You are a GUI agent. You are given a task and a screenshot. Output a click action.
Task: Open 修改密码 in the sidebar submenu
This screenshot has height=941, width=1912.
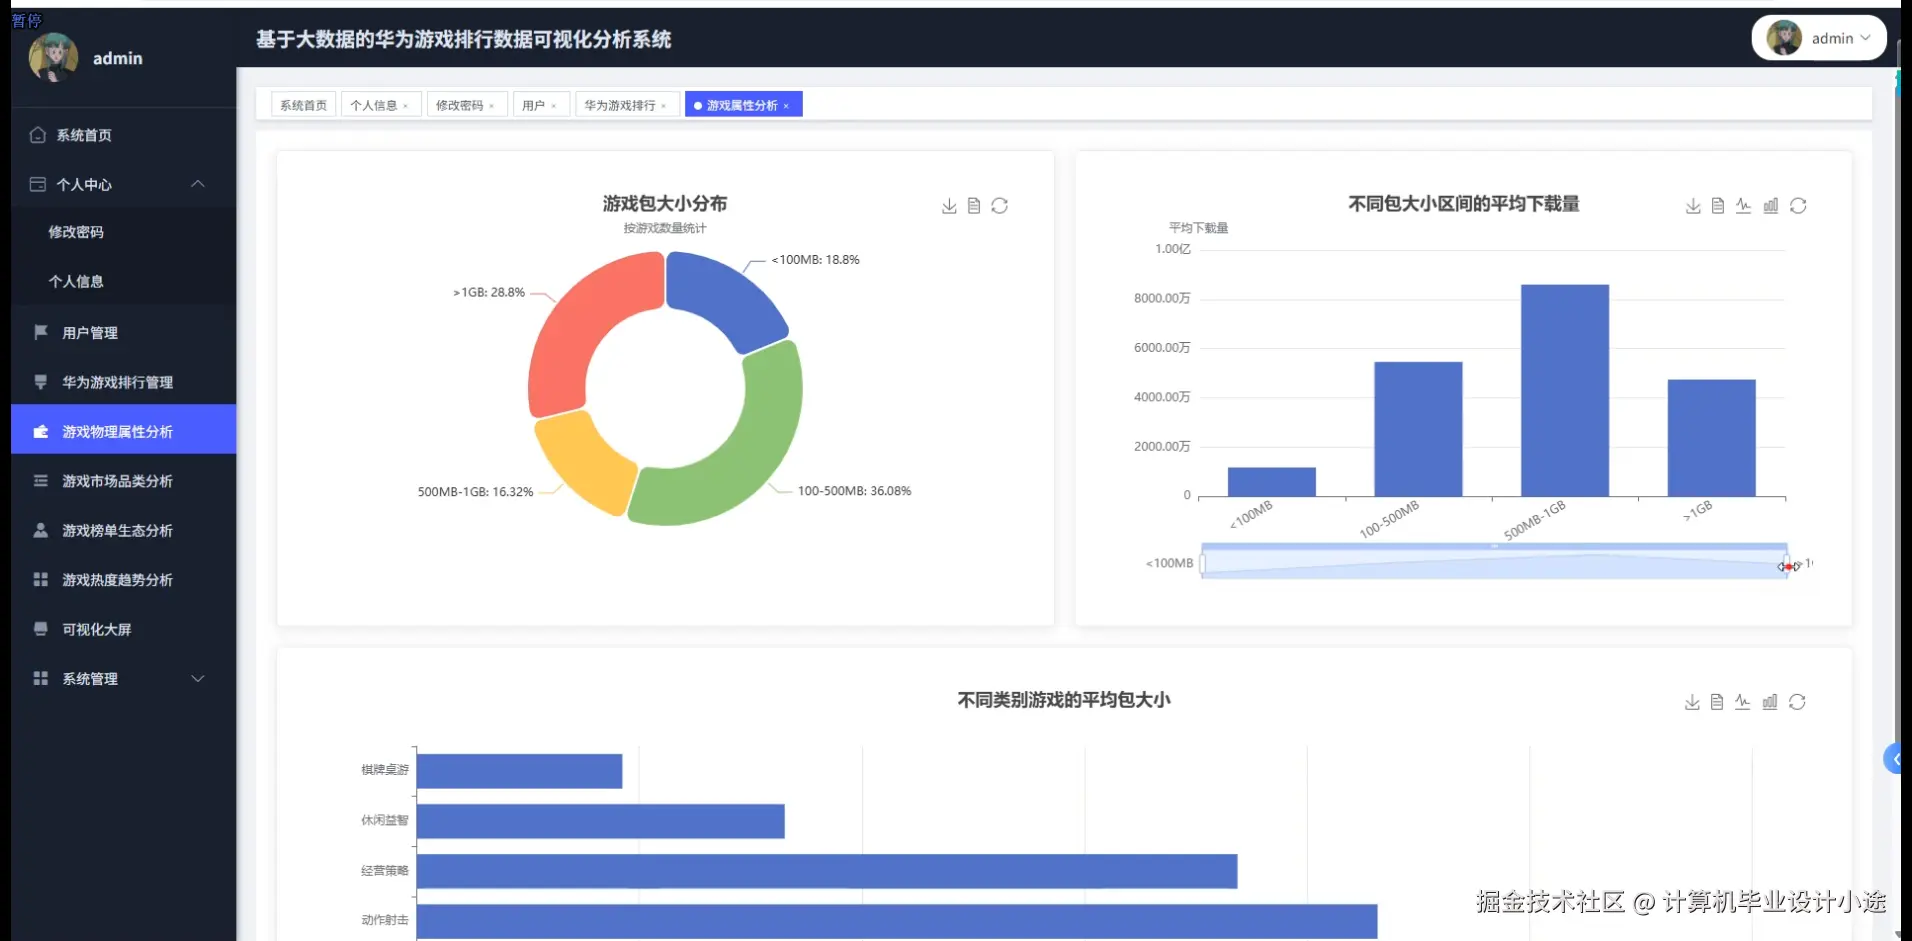point(76,232)
